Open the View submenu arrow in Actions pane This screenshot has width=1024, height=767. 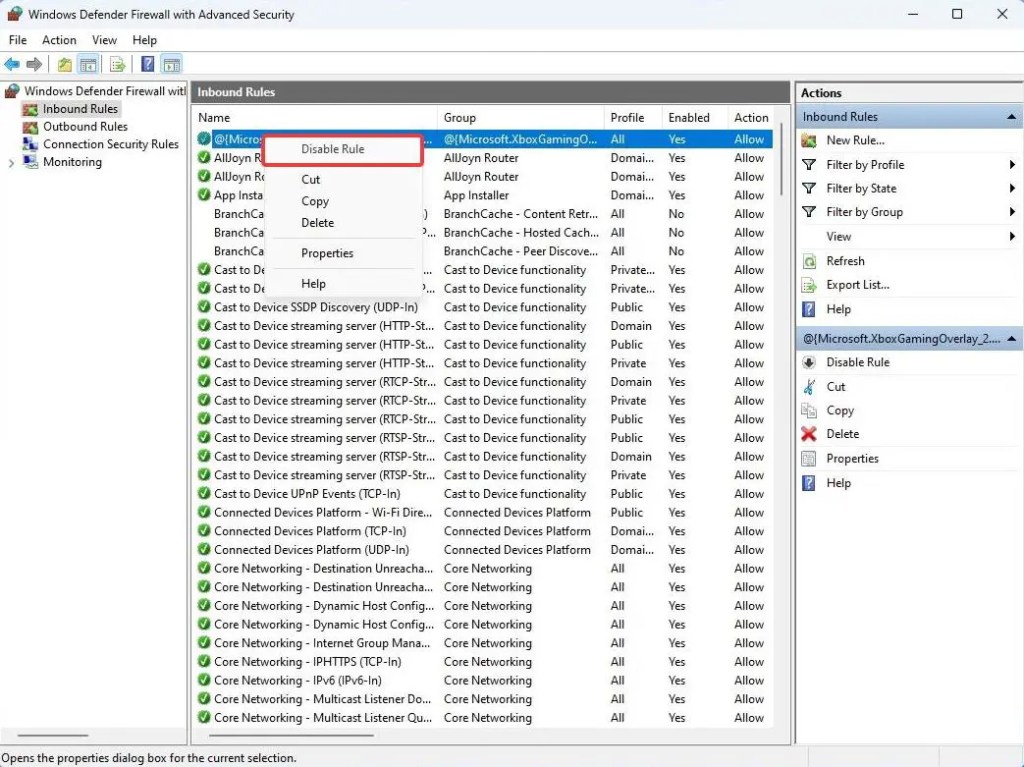coord(1012,237)
